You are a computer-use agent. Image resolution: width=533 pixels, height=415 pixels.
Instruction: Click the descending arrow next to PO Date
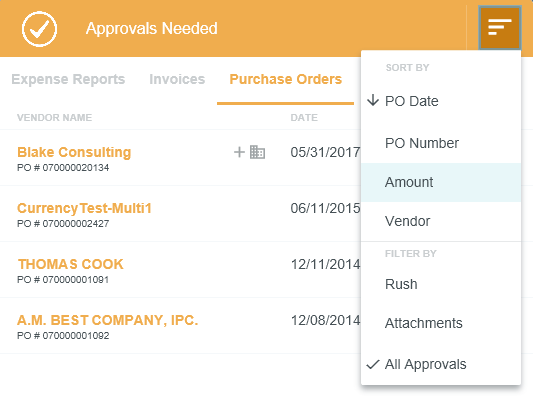coord(373,101)
